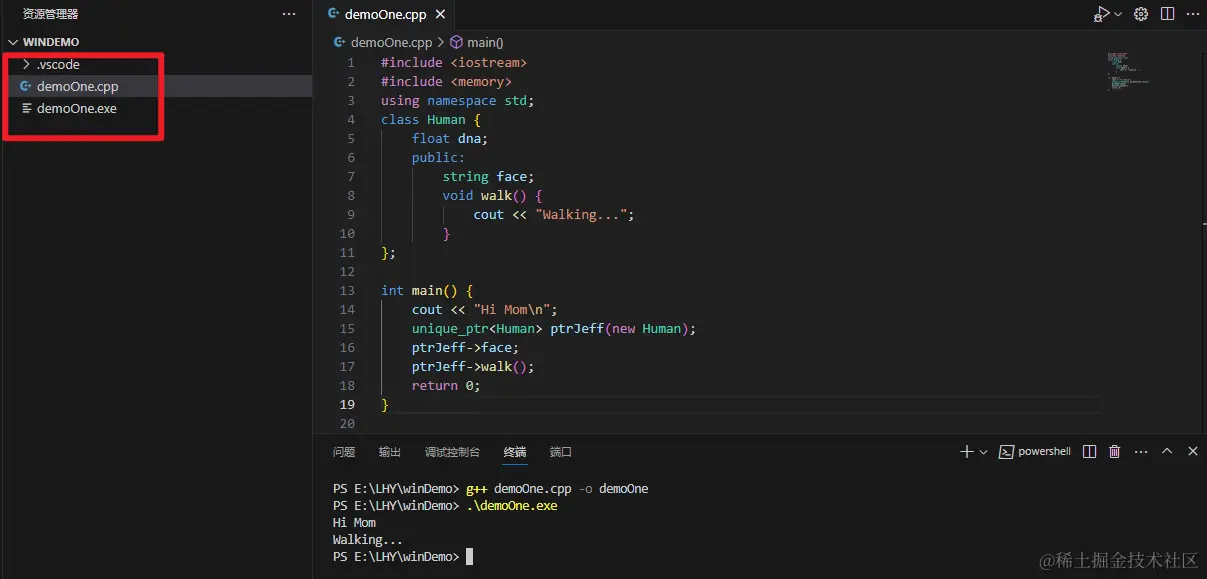Close the terminal panel
1207x579 pixels.
(1192, 452)
